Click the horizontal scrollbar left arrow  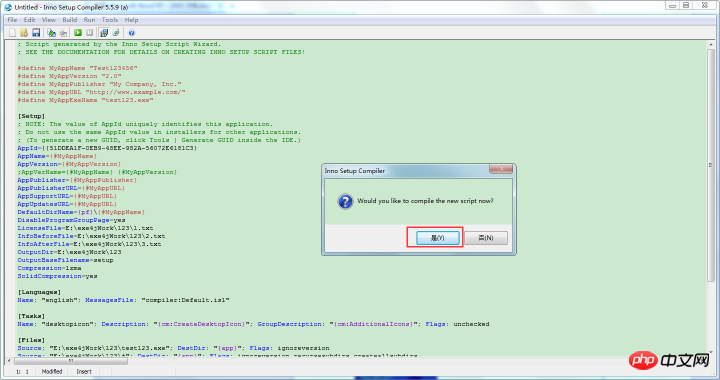pyautogui.click(x=9, y=361)
